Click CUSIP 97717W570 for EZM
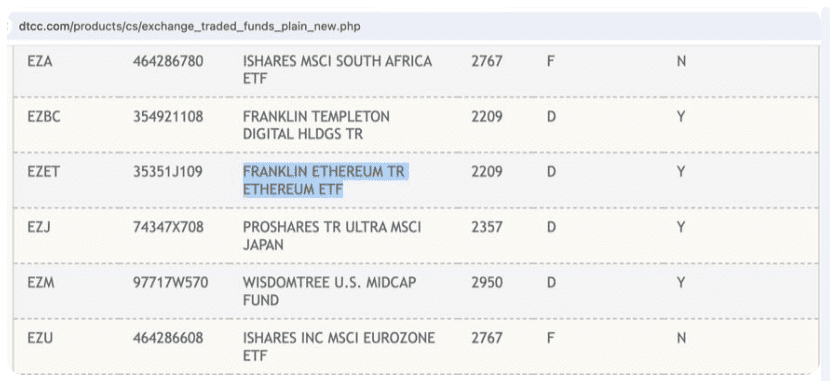This screenshot has width=830, height=381. click(x=170, y=283)
